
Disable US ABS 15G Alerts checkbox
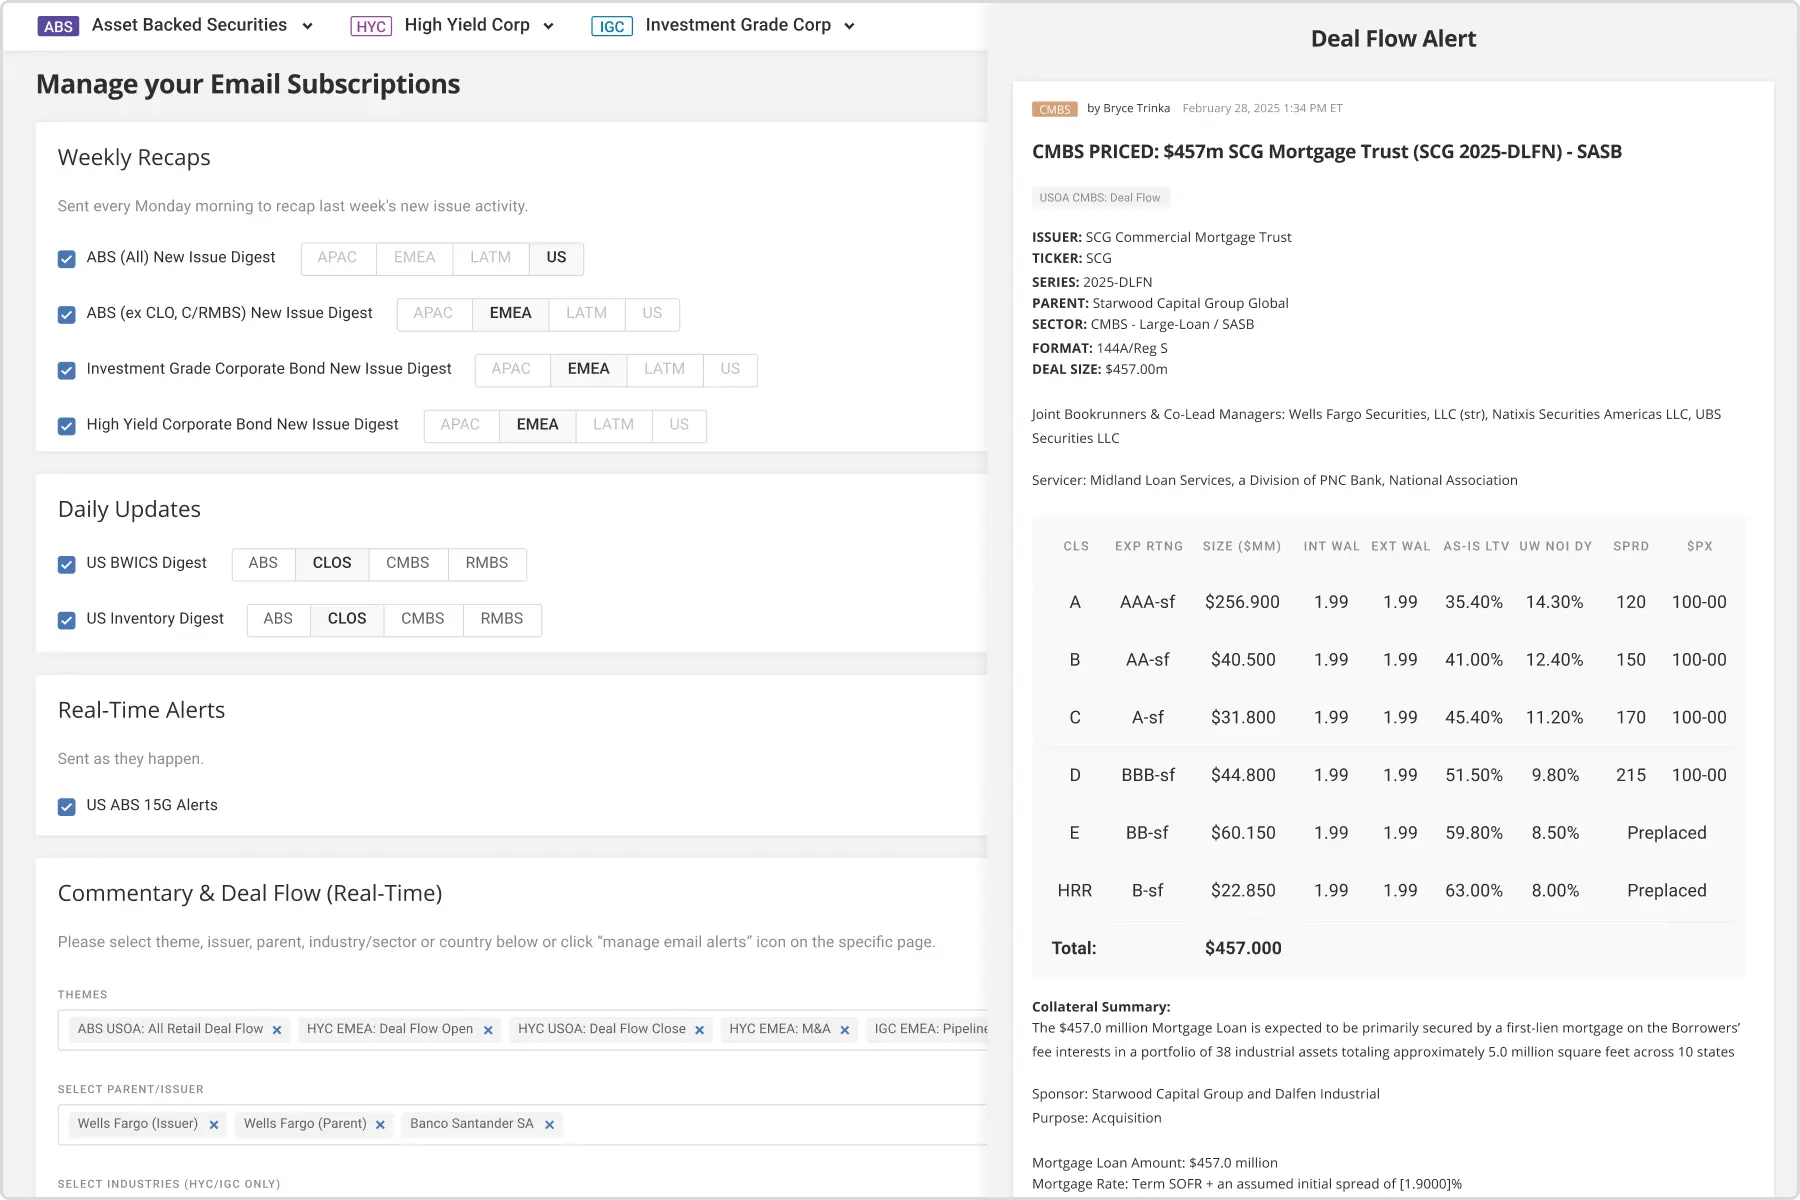(67, 807)
